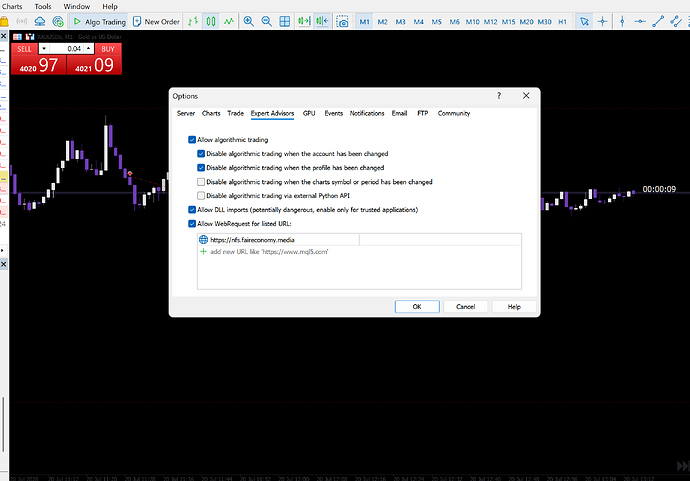Select the vertical line drawing tool
Viewport: 690px width, 481px height.
click(622, 21)
